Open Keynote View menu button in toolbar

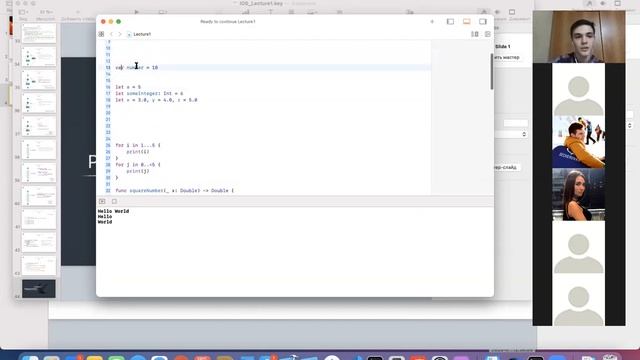click(23, 12)
